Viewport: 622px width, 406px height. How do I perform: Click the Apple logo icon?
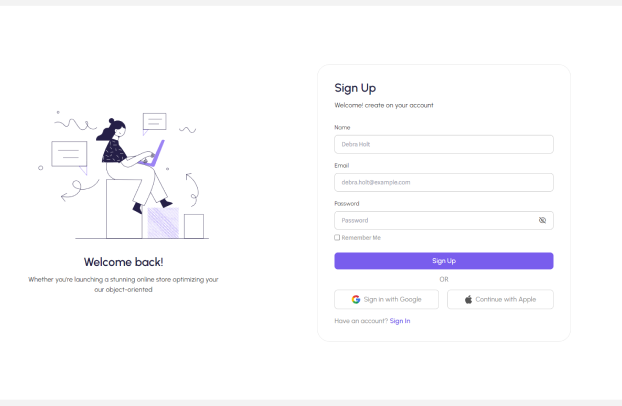click(x=468, y=299)
